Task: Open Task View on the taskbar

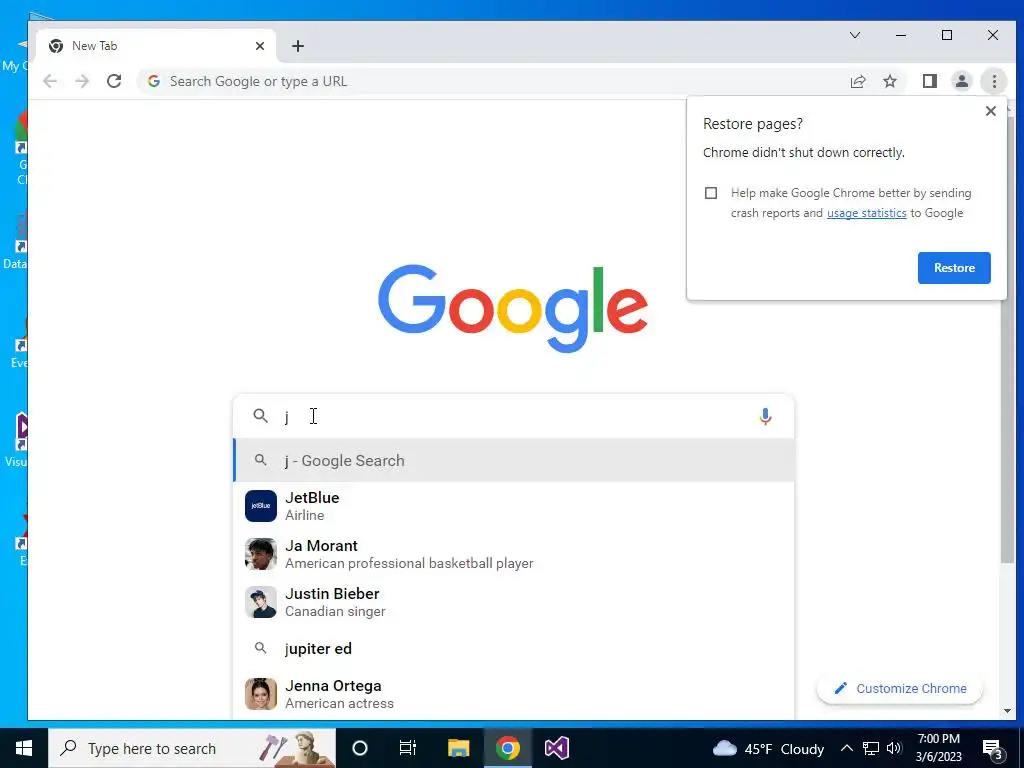Action: point(408,748)
